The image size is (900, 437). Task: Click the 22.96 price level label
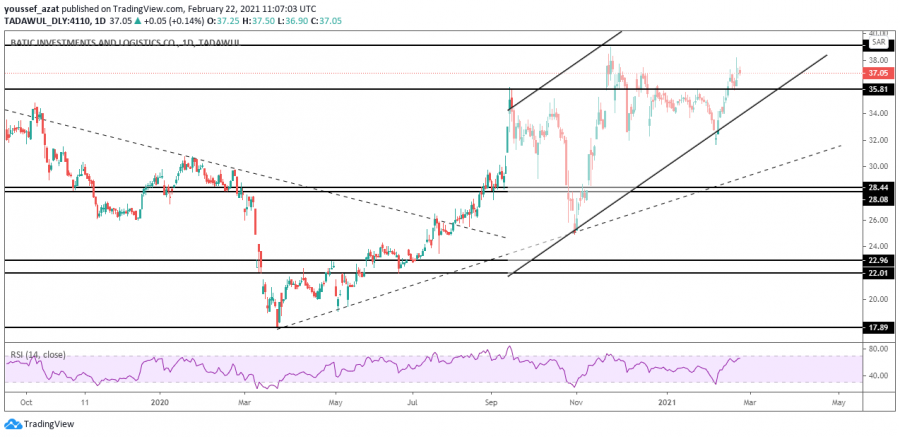point(879,261)
